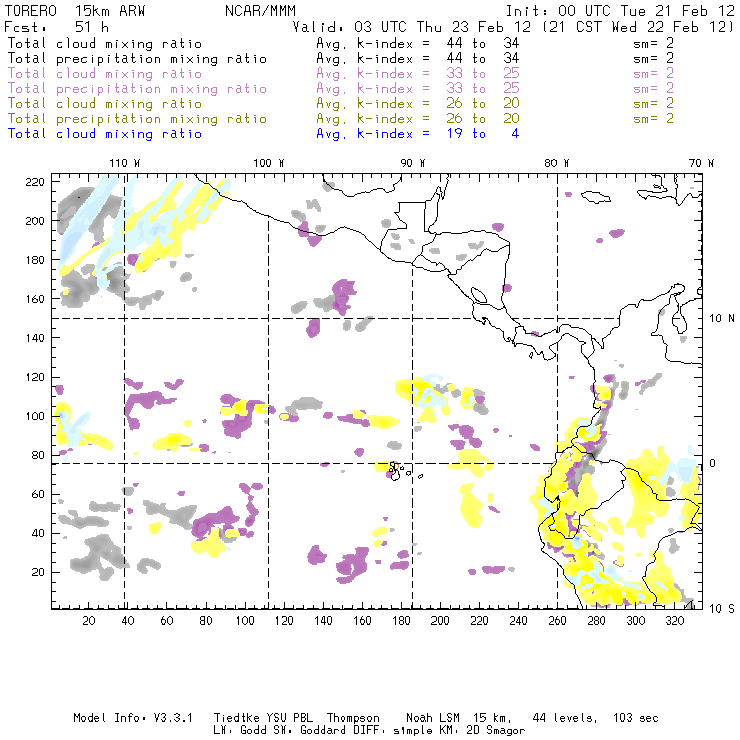This screenshot has width=740, height=740.
Task: Click the '10 S' latitude label
Action: coord(722,608)
